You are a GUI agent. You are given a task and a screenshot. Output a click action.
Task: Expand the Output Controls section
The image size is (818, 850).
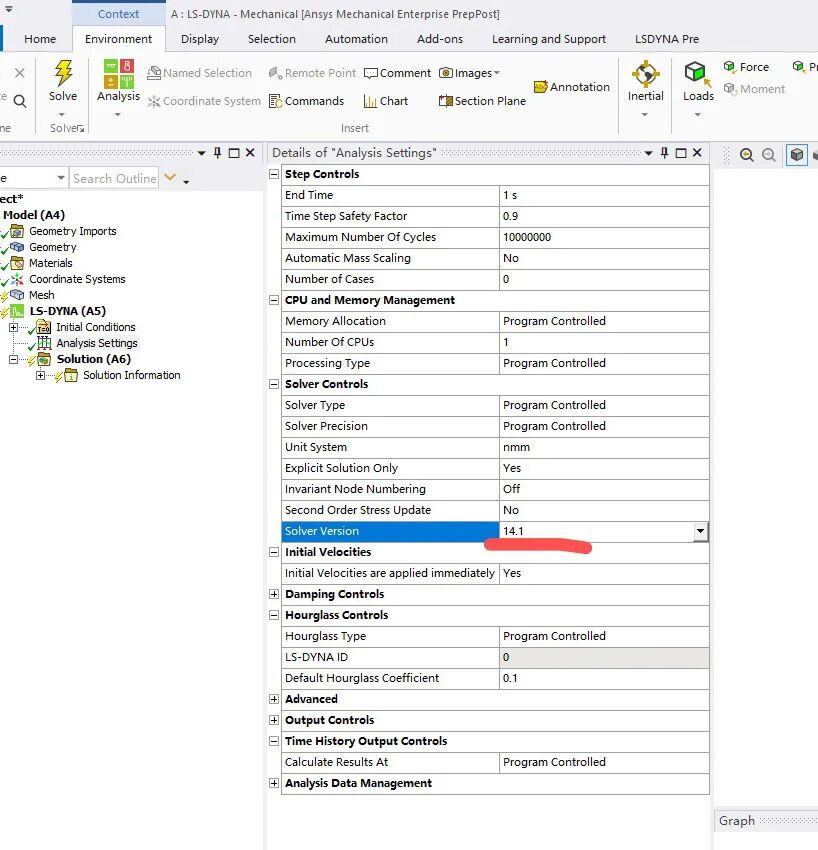(x=274, y=720)
